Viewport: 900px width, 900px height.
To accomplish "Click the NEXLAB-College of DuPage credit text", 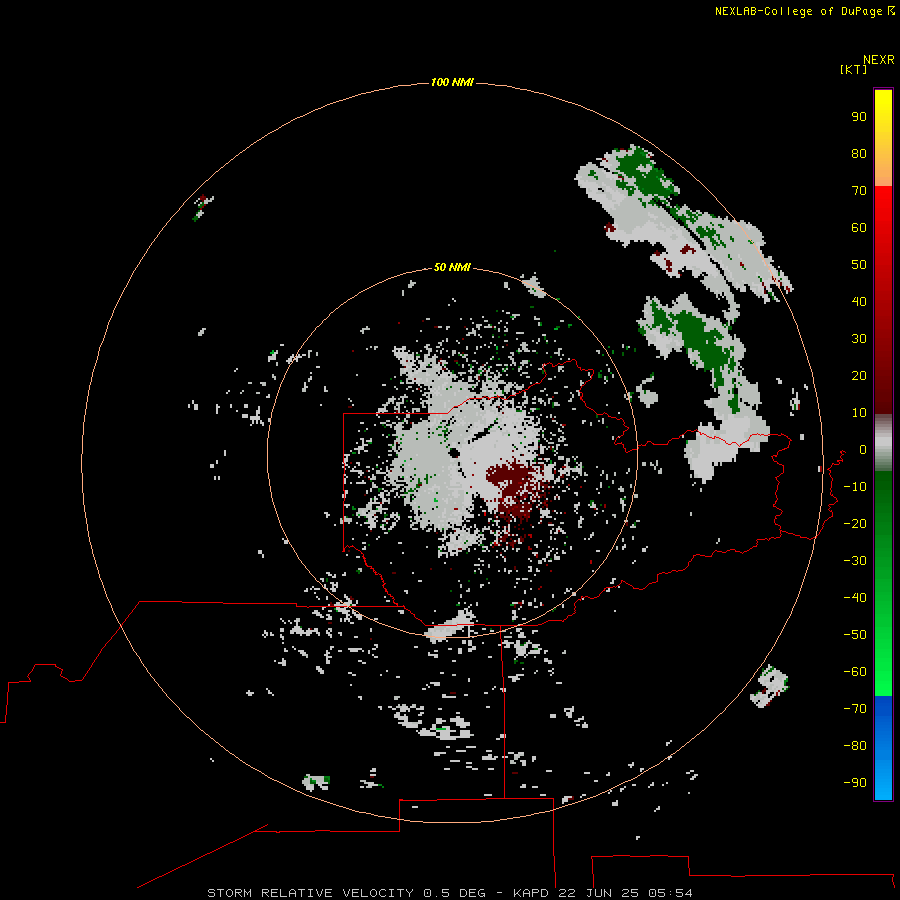I will tap(805, 11).
